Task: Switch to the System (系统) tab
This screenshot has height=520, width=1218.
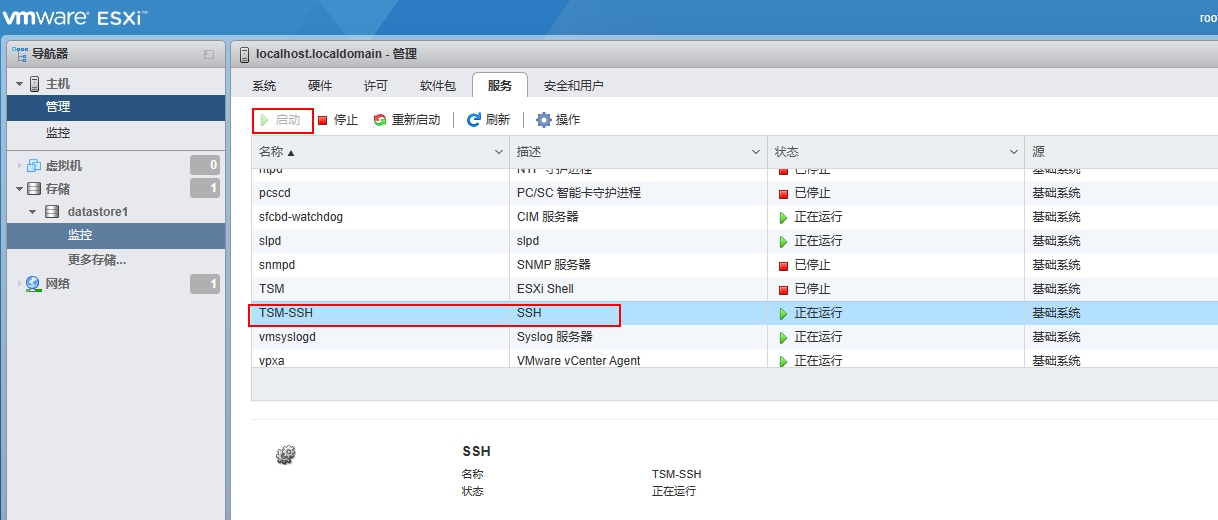Action: (x=264, y=86)
